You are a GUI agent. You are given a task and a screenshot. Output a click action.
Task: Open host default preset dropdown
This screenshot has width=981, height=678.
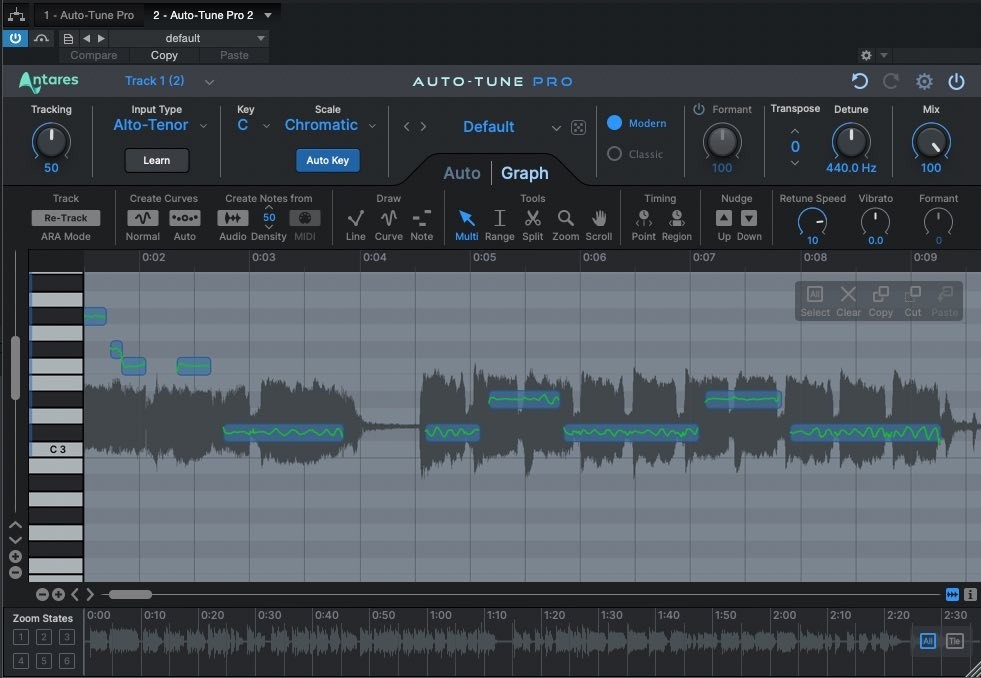(x=261, y=38)
